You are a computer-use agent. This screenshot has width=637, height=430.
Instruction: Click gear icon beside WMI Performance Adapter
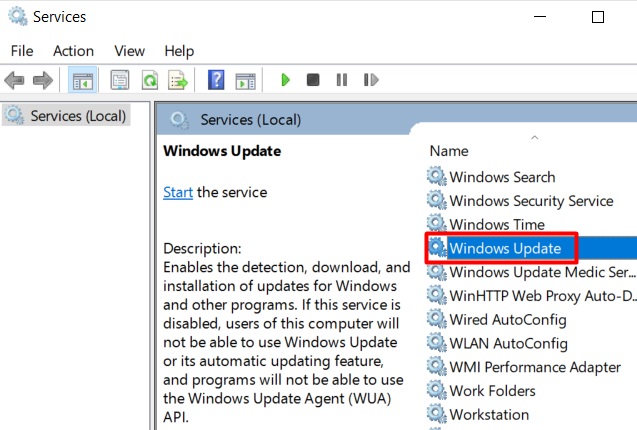tap(437, 367)
